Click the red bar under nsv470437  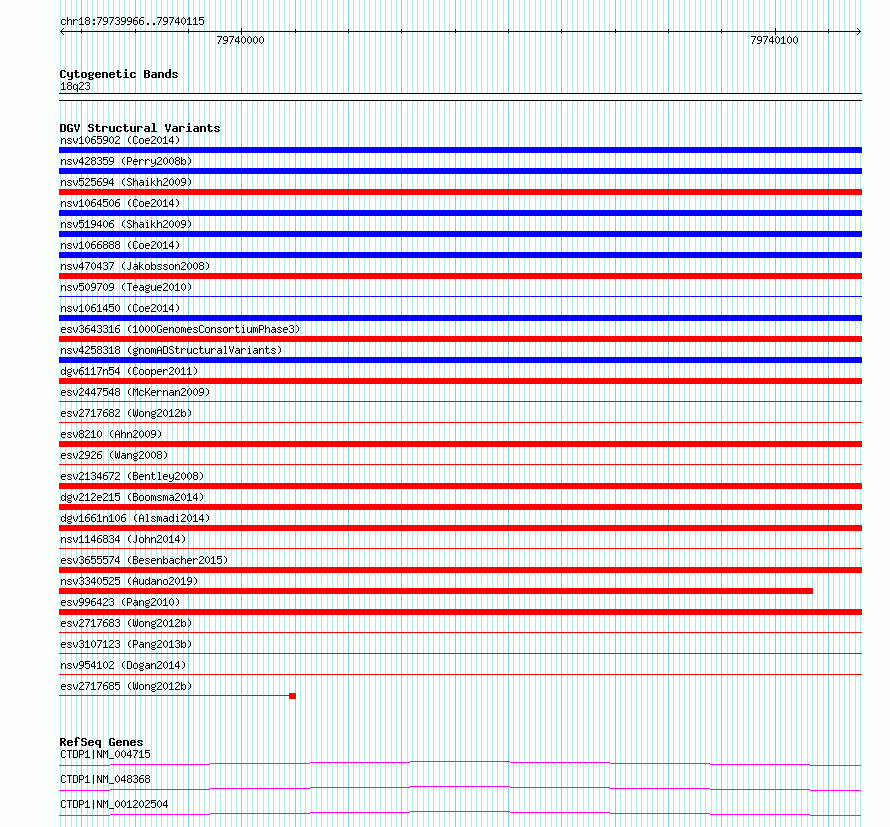pyautogui.click(x=460, y=276)
